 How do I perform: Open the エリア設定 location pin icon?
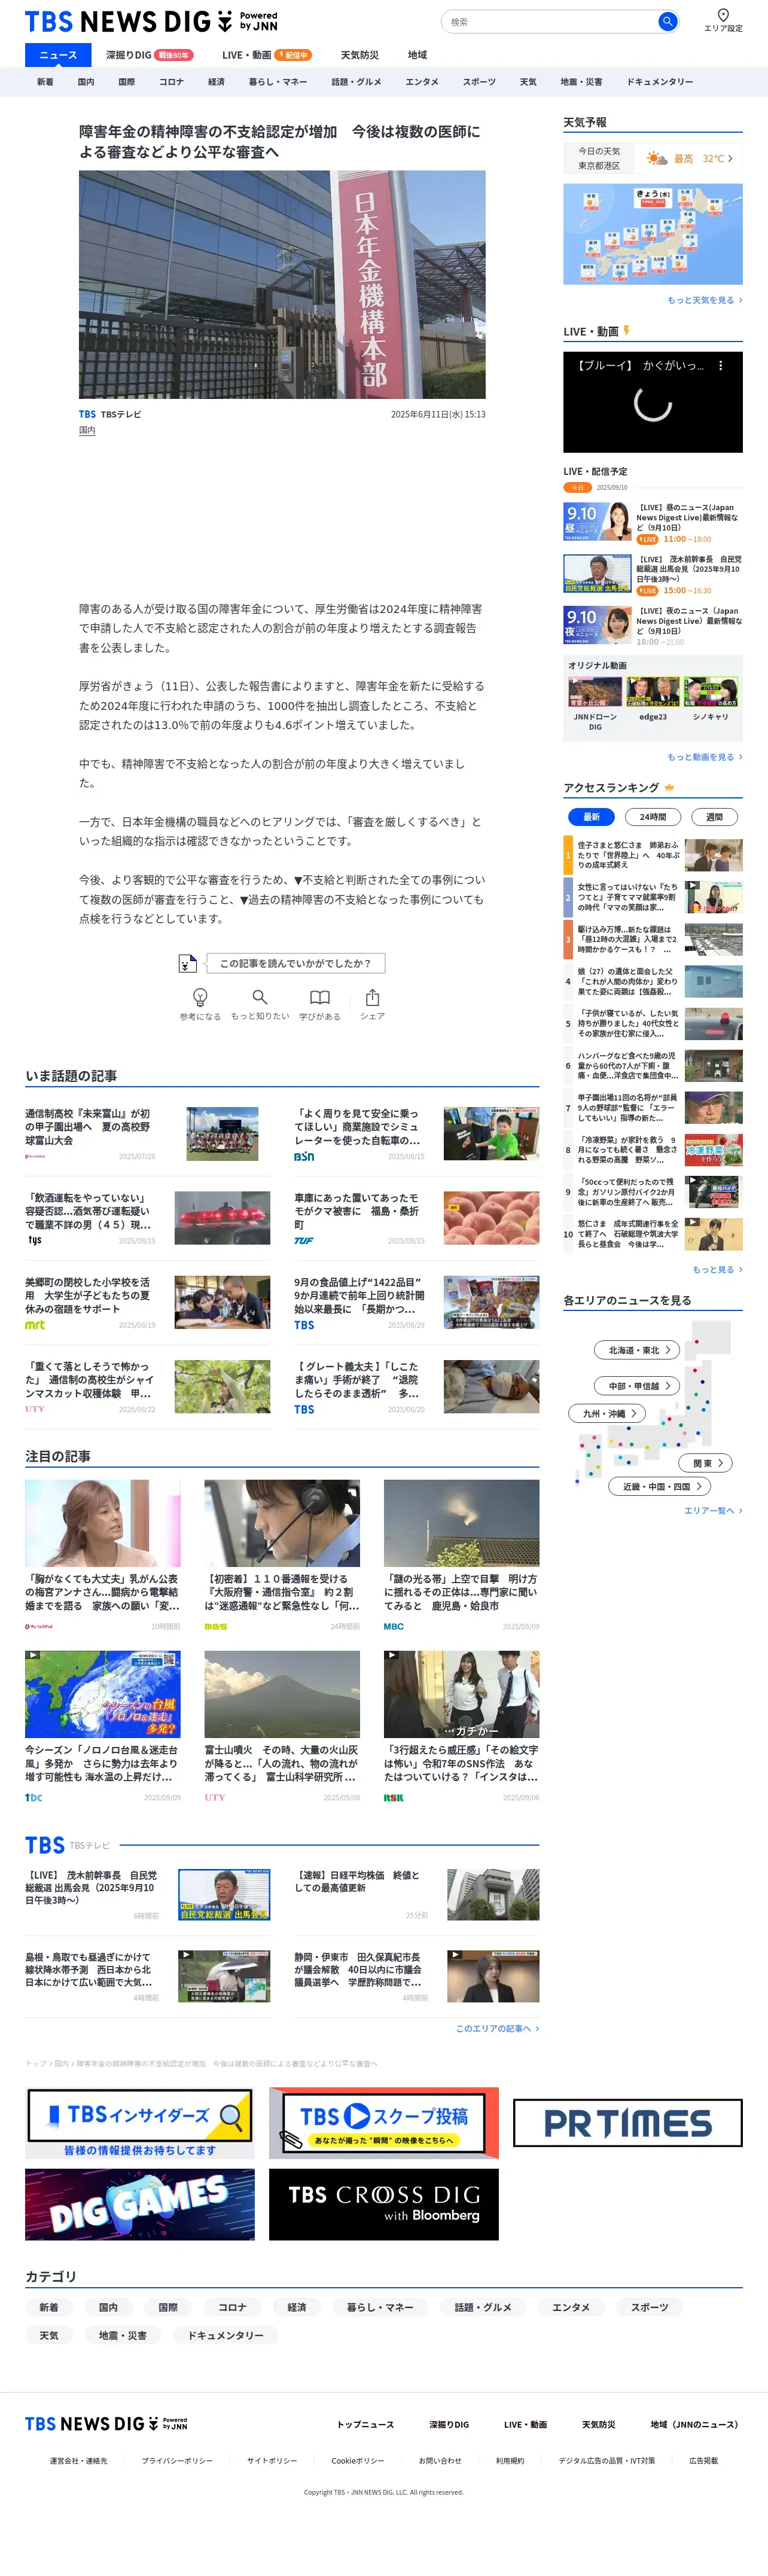point(723,15)
